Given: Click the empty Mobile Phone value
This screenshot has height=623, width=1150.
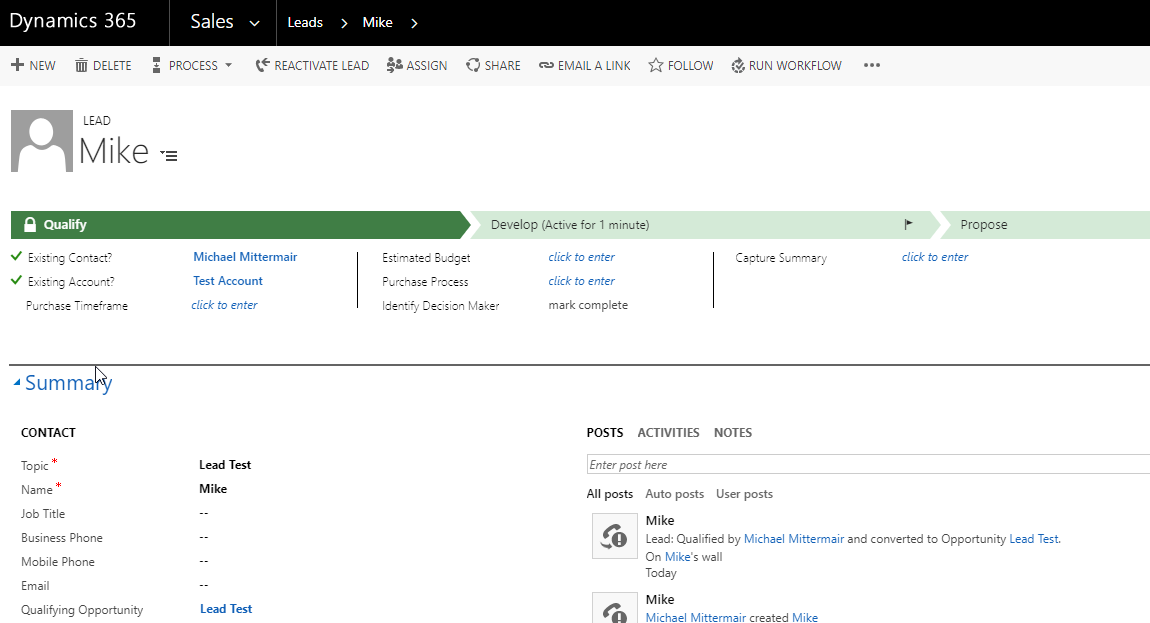Looking at the screenshot, I should click(204, 561).
